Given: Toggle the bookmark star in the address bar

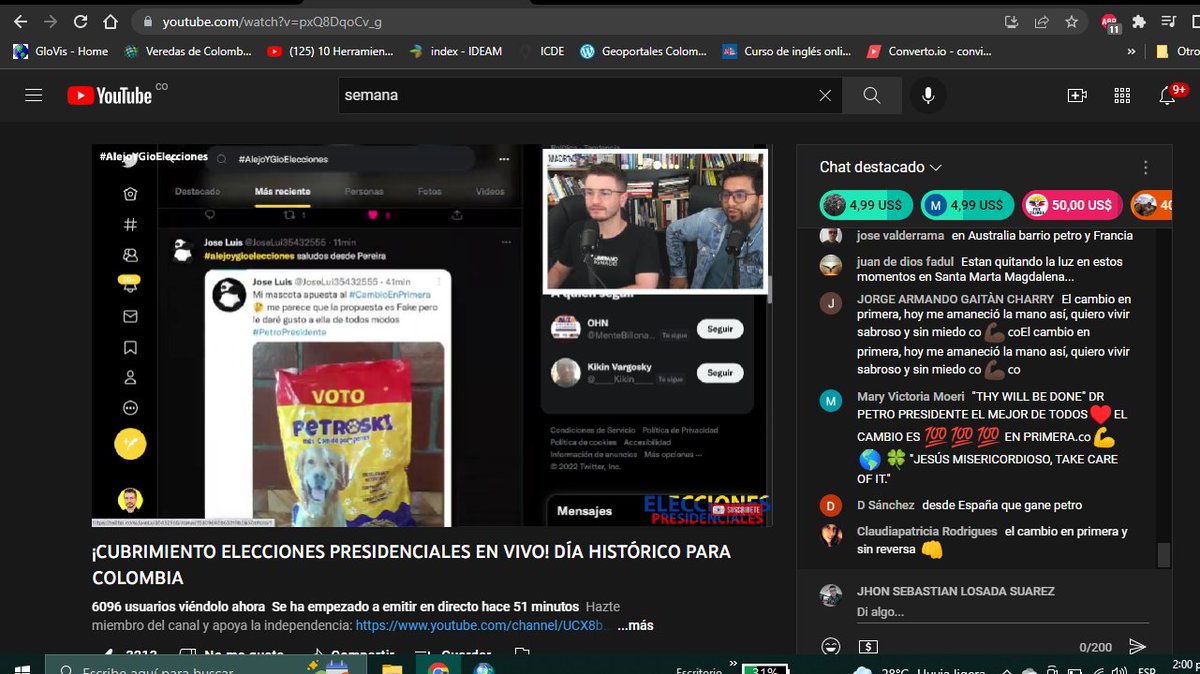Looking at the screenshot, I should point(1071,20).
